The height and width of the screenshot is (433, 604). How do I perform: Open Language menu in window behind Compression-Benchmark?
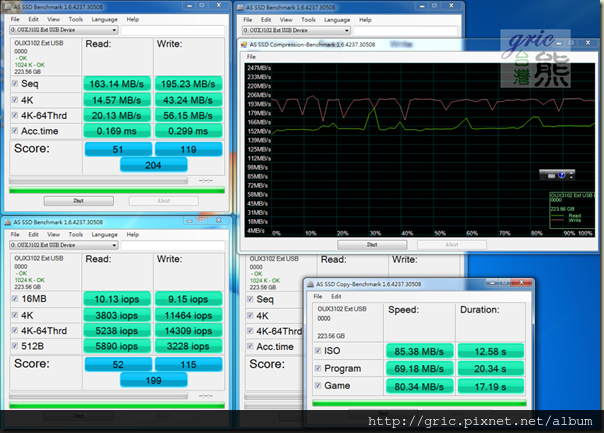click(x=337, y=20)
